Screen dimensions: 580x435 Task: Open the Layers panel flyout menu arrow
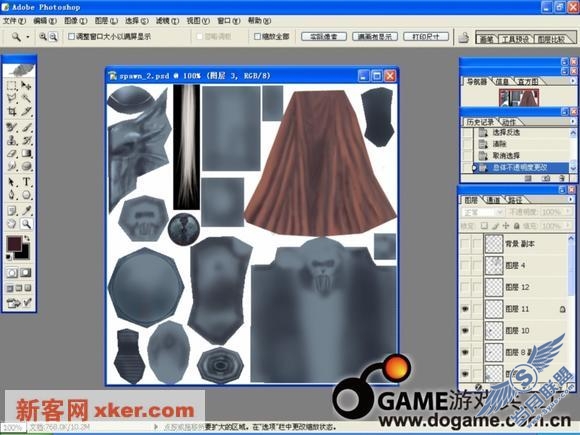tap(572, 200)
